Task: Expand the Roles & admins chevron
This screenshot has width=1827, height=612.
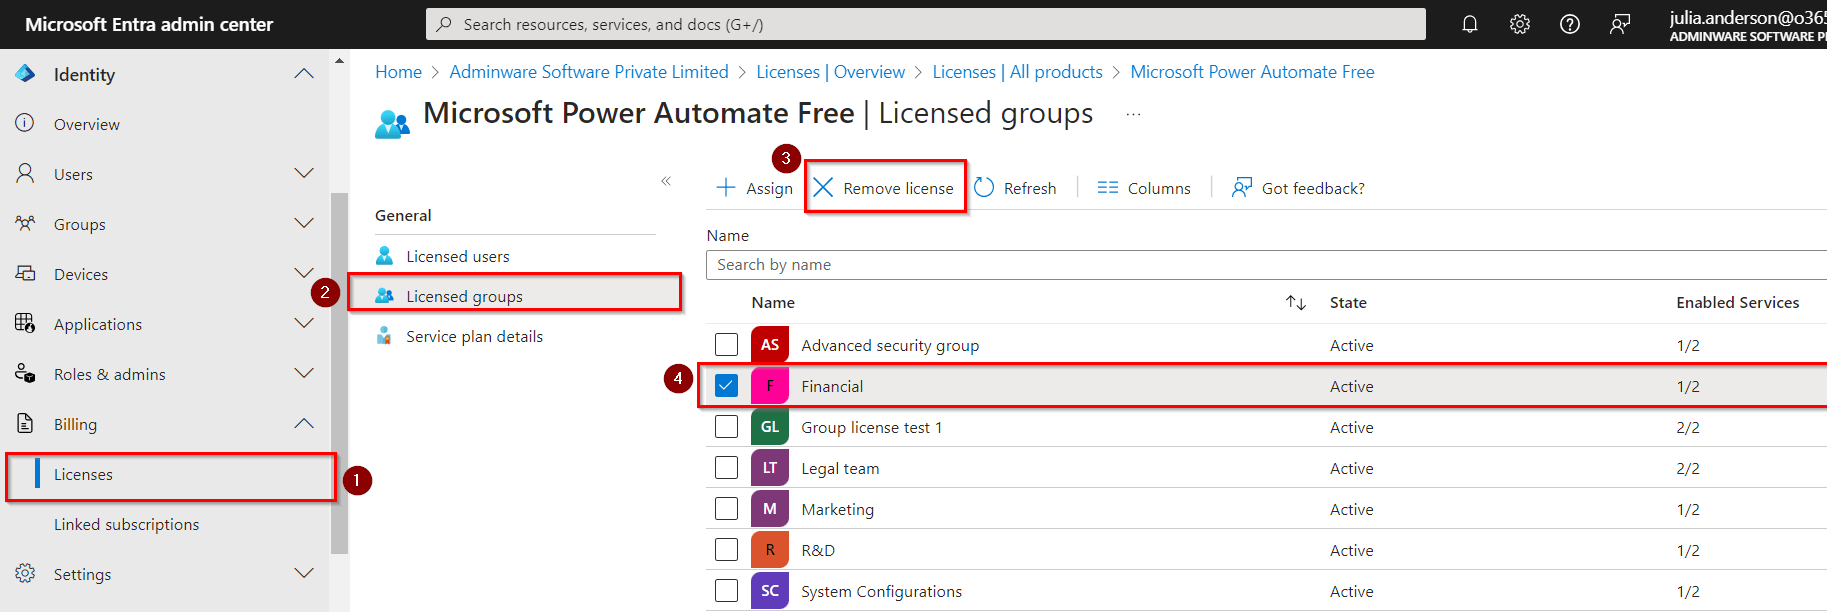Action: (304, 374)
